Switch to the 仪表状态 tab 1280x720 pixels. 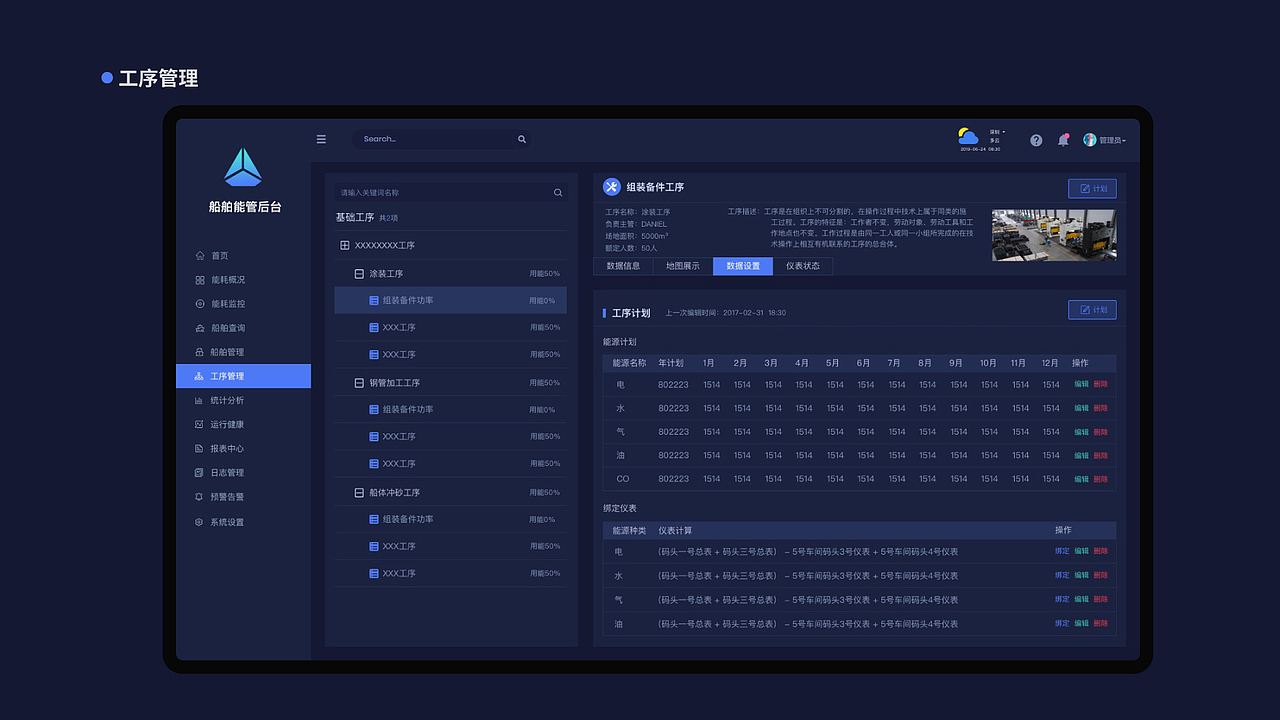click(803, 266)
